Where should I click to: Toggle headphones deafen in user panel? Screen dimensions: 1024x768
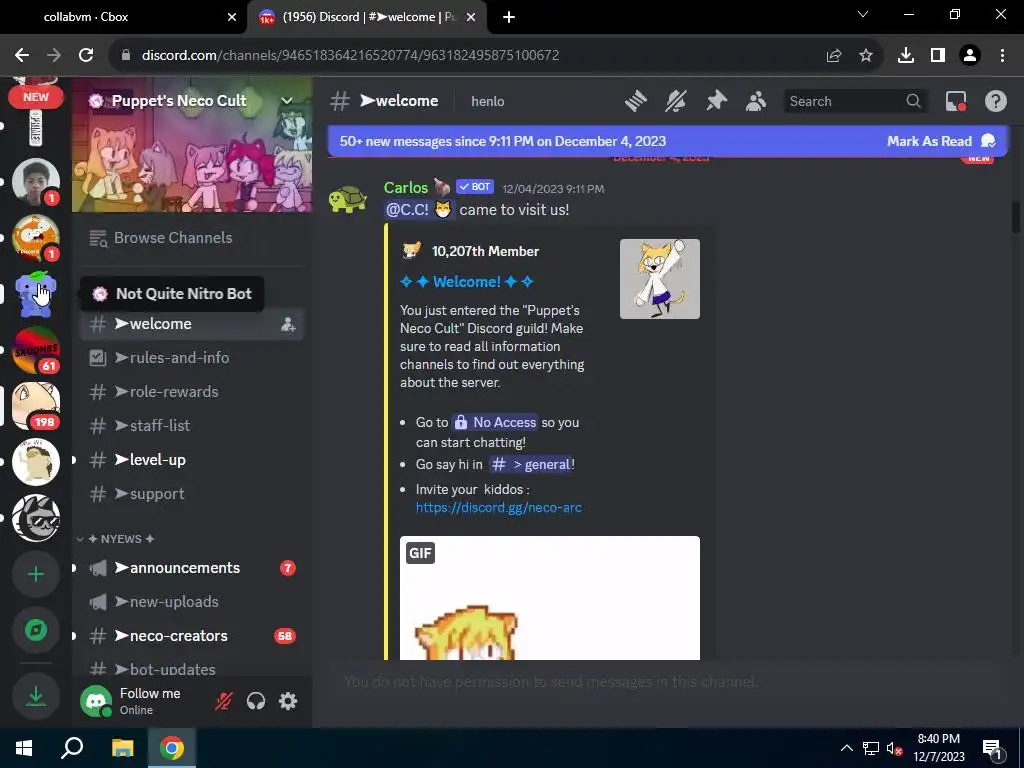click(x=256, y=701)
